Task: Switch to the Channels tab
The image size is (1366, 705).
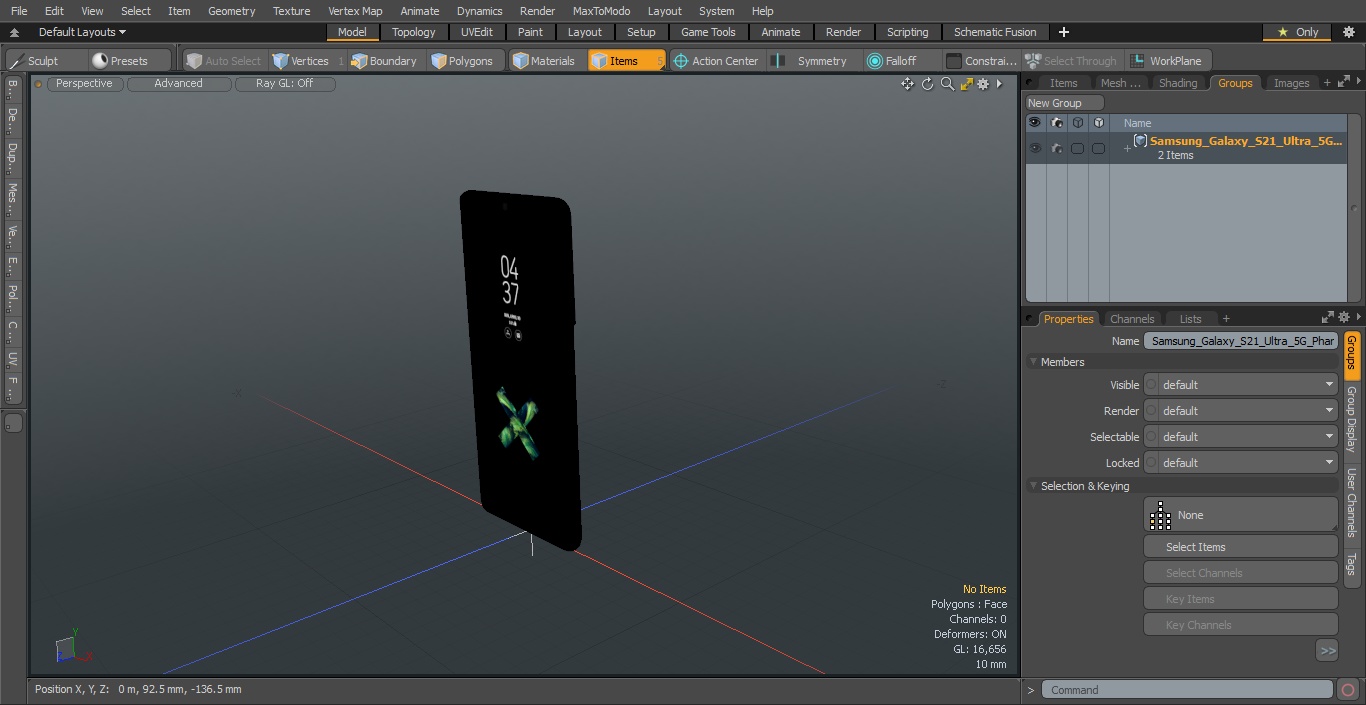Action: coord(1132,319)
